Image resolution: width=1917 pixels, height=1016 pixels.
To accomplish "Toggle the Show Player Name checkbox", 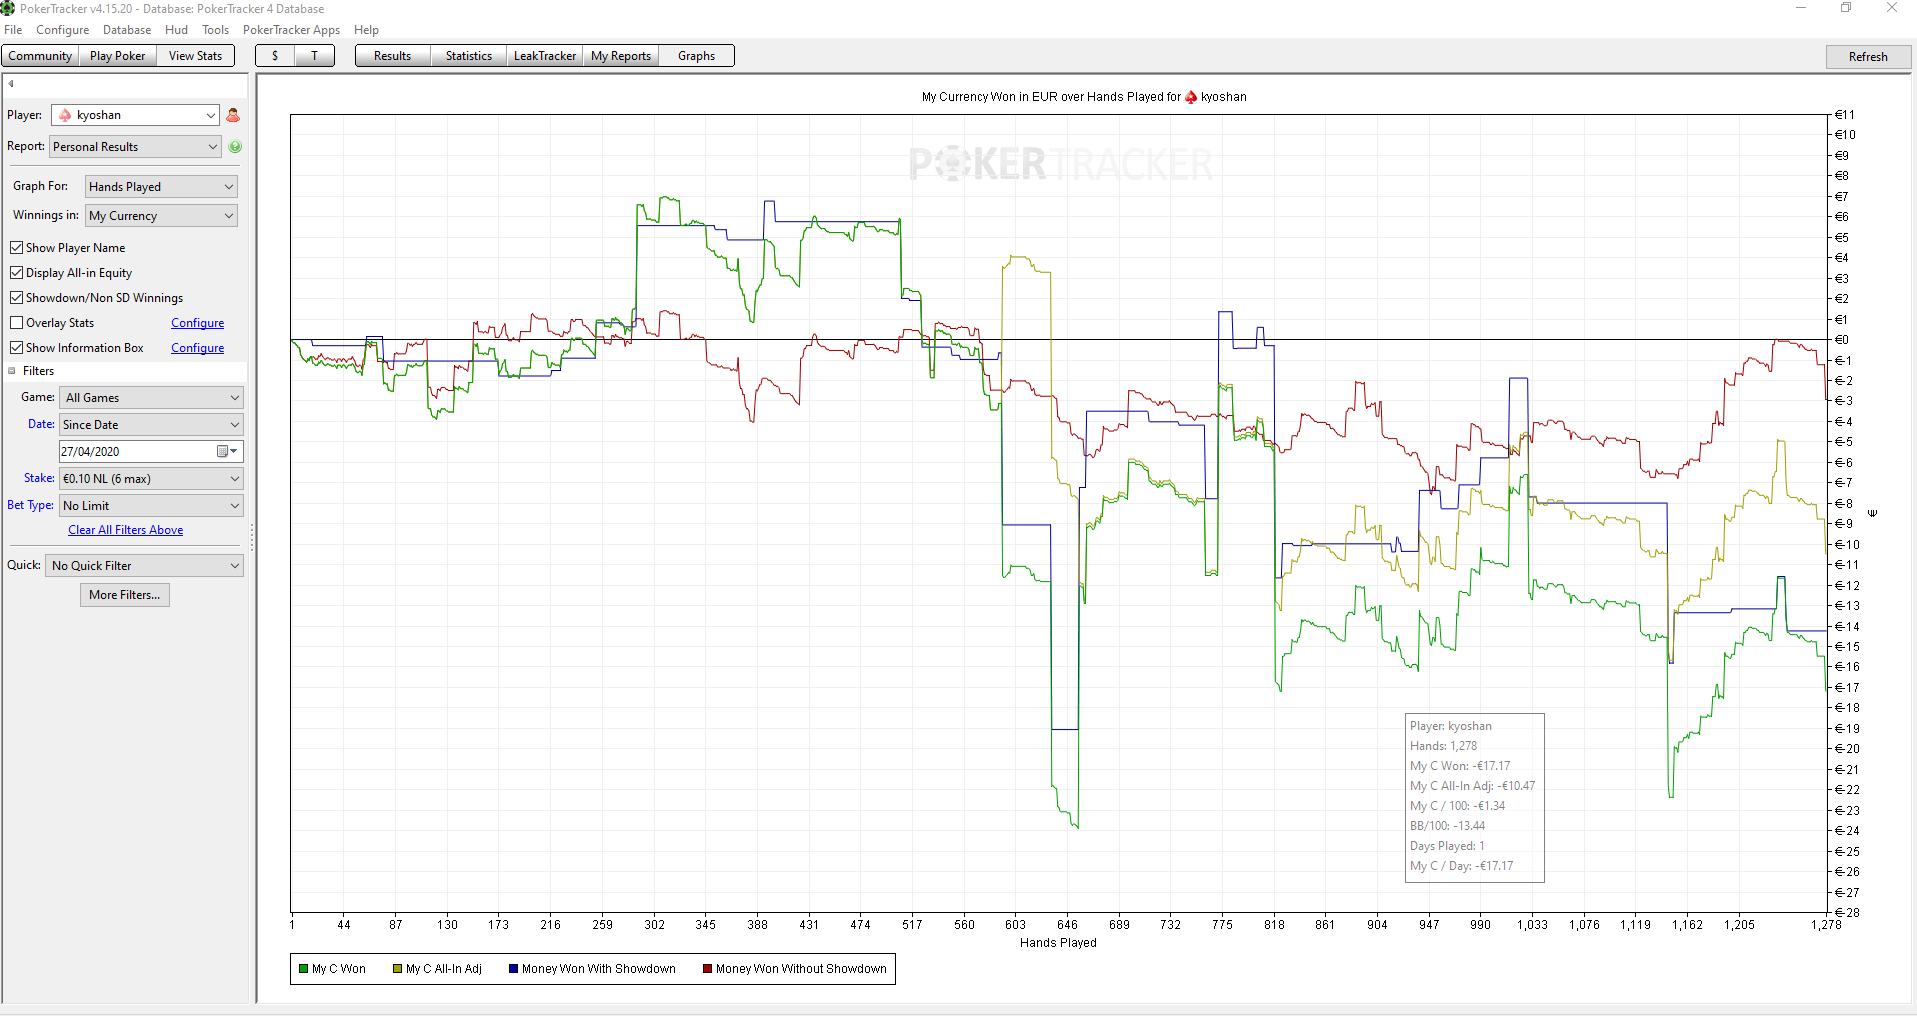I will click(x=16, y=248).
